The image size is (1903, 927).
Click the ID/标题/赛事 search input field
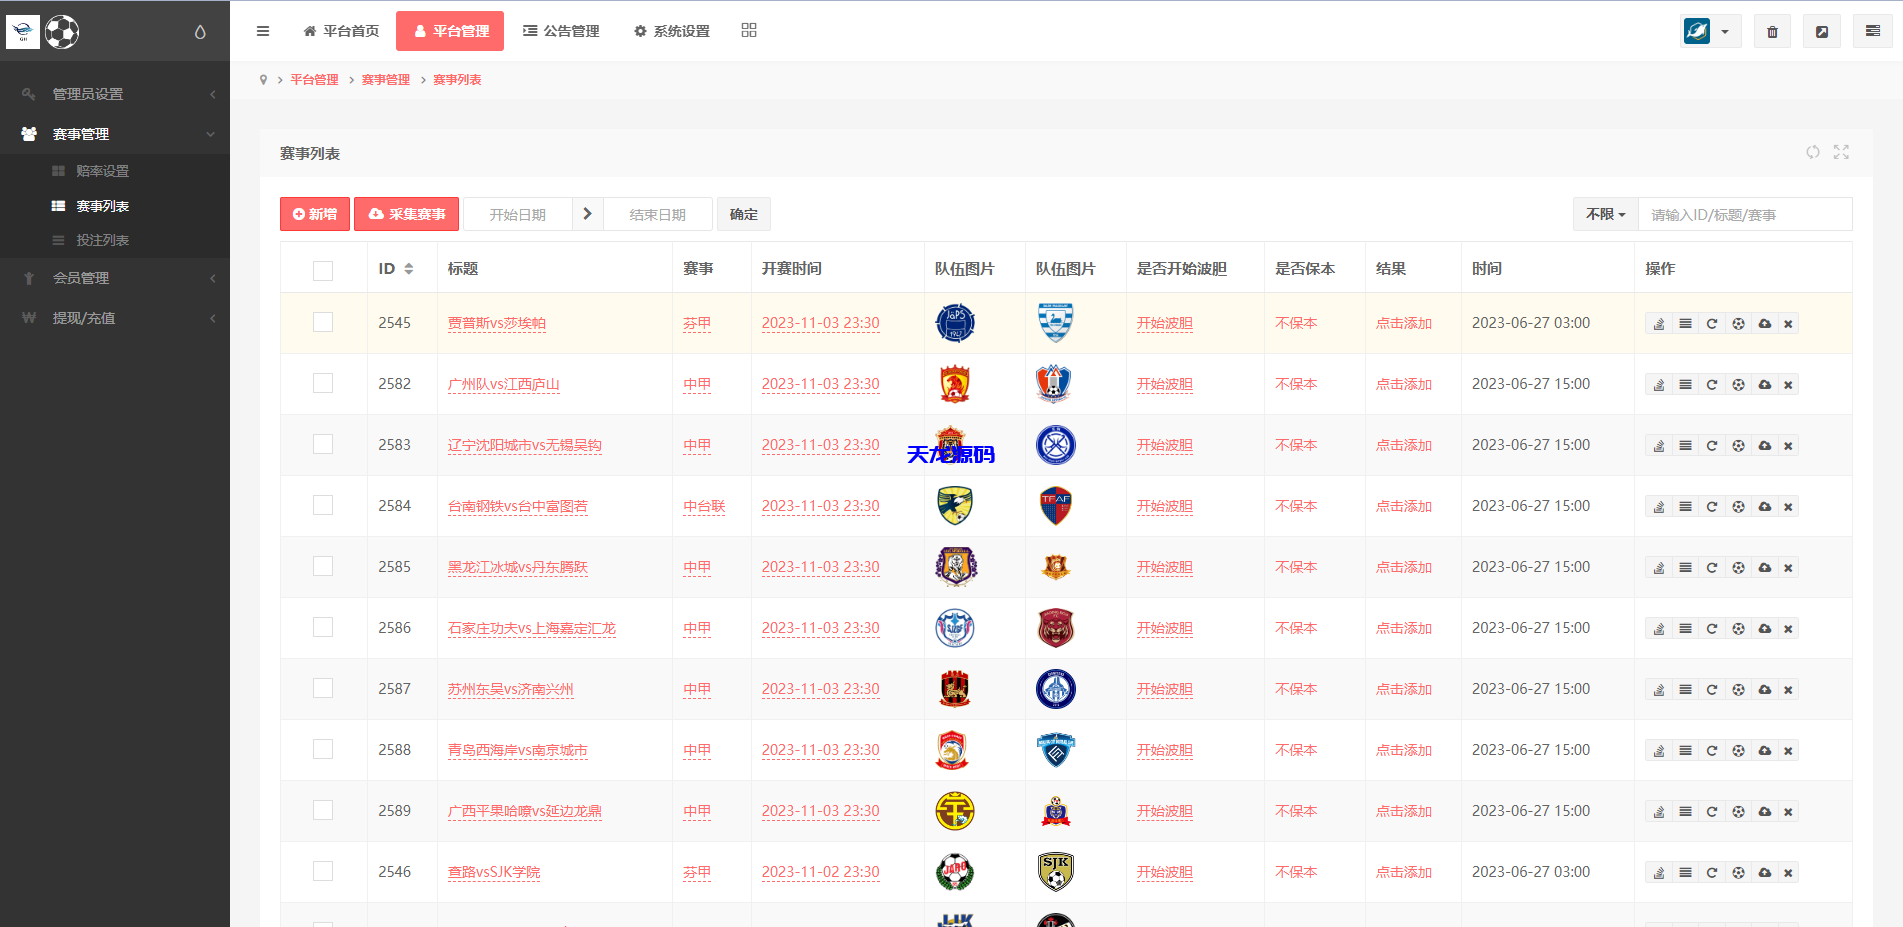coord(1744,214)
